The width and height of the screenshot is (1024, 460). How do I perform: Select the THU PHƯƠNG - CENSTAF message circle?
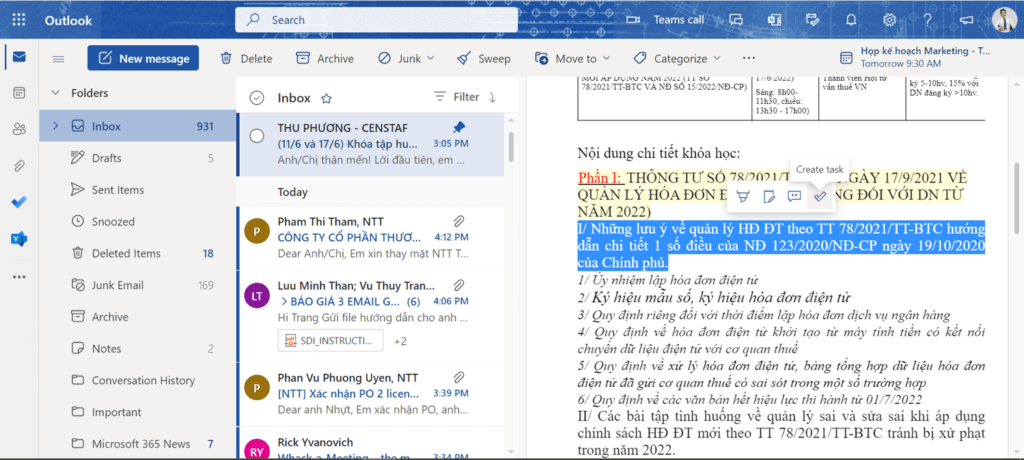257,136
